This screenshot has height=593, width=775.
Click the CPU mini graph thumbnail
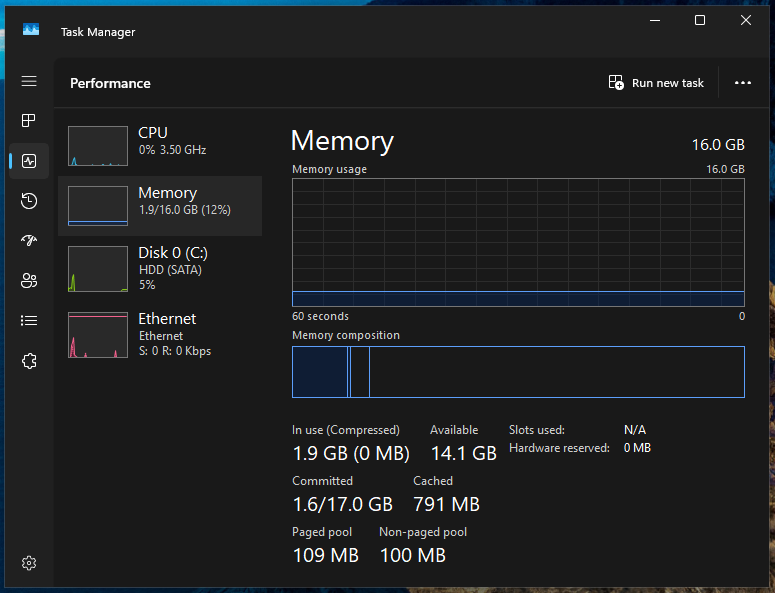[x=98, y=146]
